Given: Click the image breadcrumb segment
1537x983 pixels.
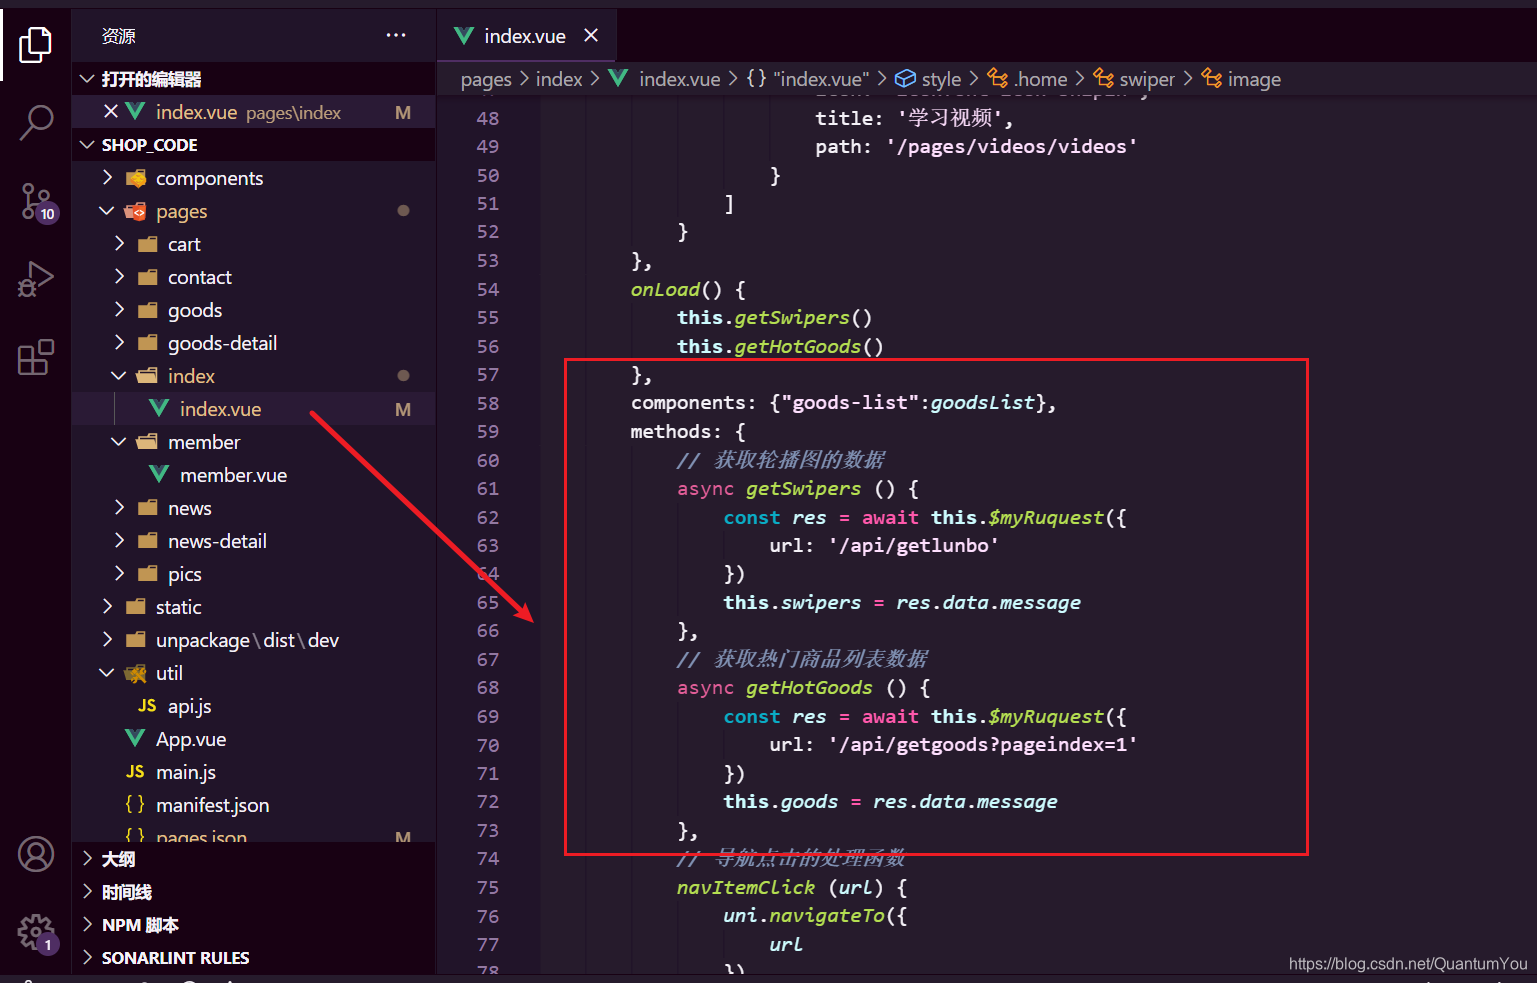Looking at the screenshot, I should click(x=1241, y=79).
